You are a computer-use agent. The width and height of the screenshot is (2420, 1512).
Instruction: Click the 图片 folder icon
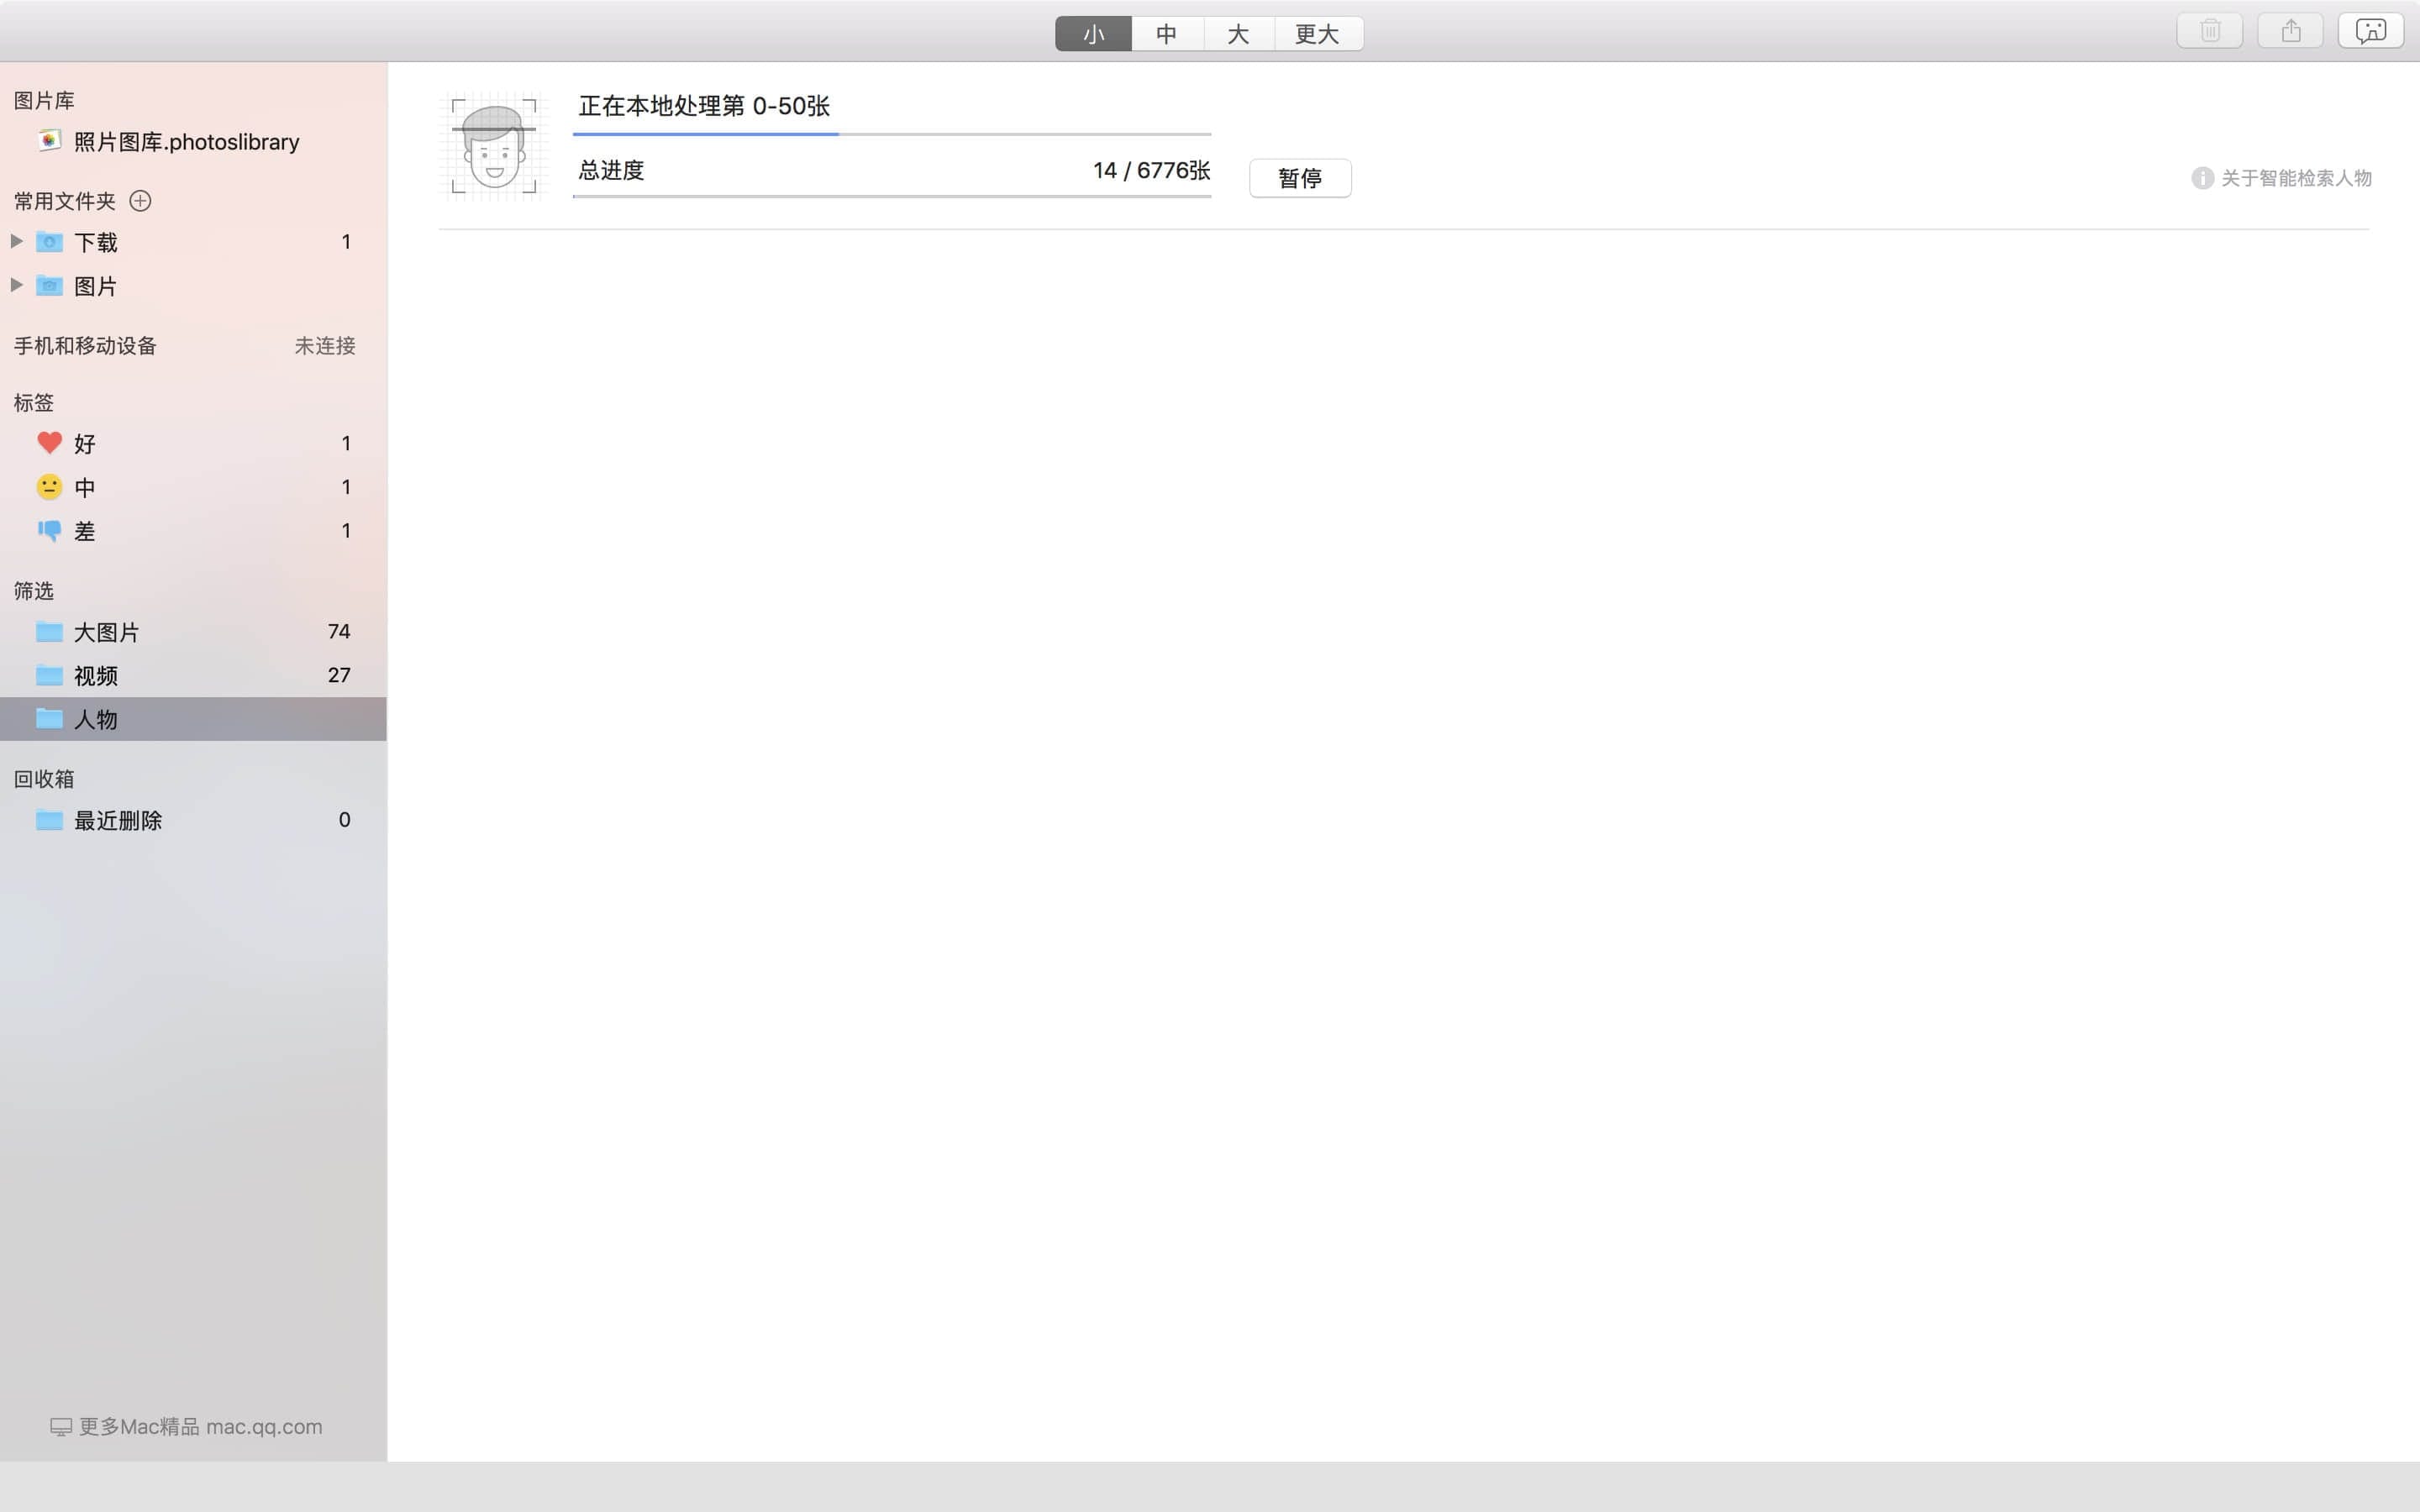click(x=49, y=286)
